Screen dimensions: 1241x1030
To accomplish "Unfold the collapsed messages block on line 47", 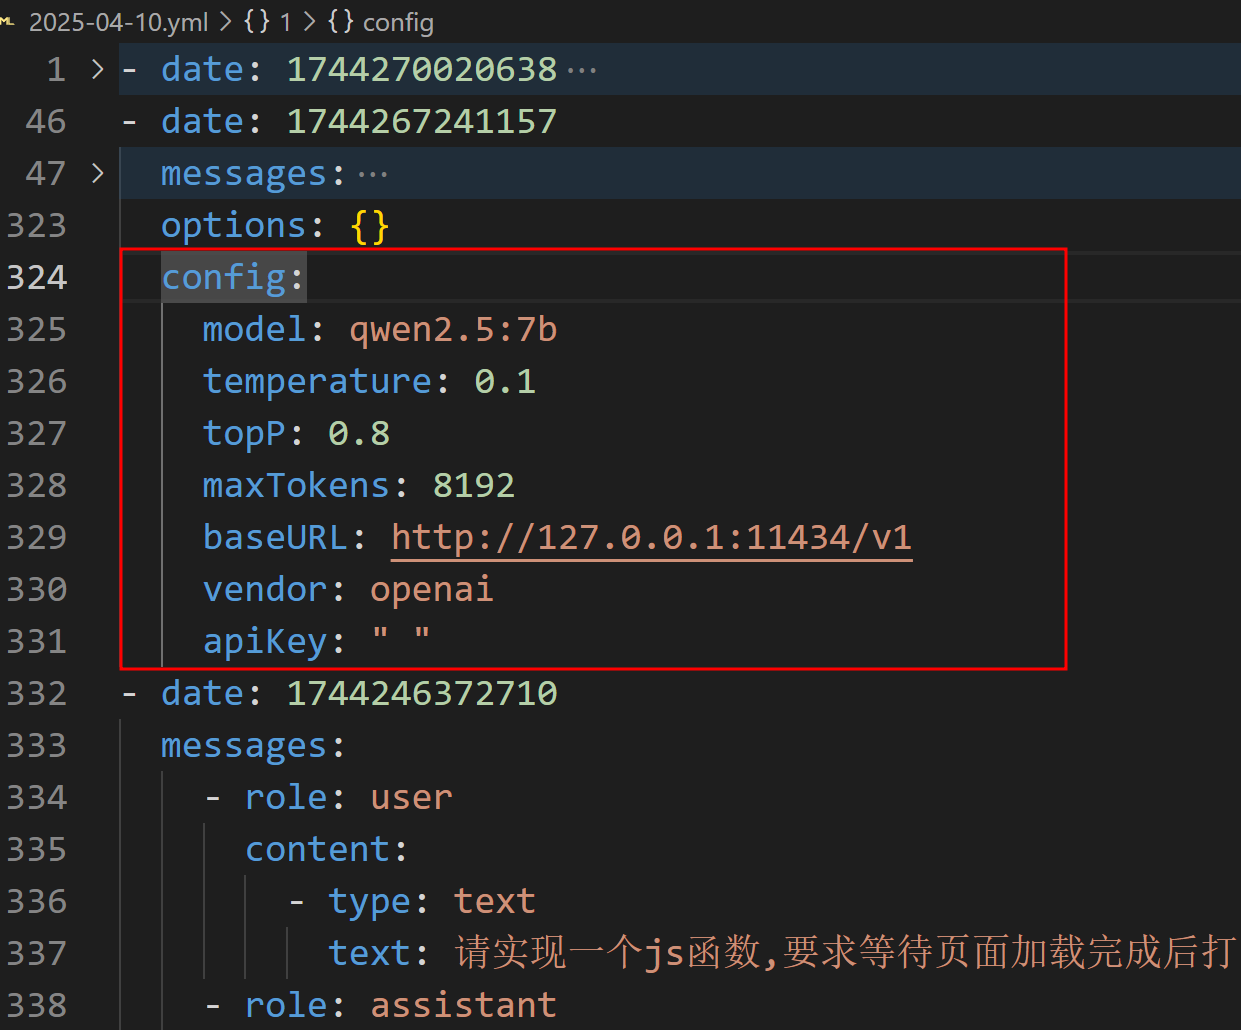I will pos(97,173).
